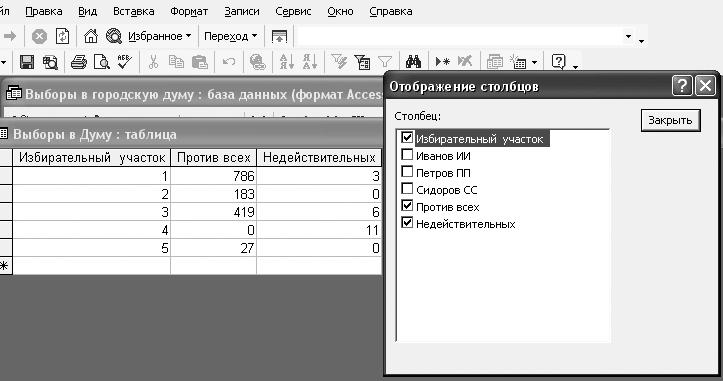Click the show only Web toolbar icon
Screen dimensions: 723x381
tap(279, 36)
